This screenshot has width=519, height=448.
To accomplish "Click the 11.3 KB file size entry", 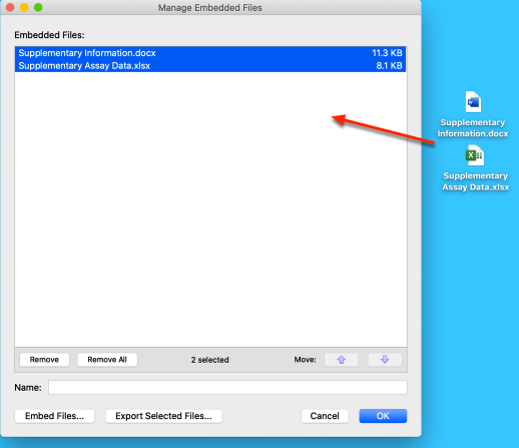I will pos(387,53).
